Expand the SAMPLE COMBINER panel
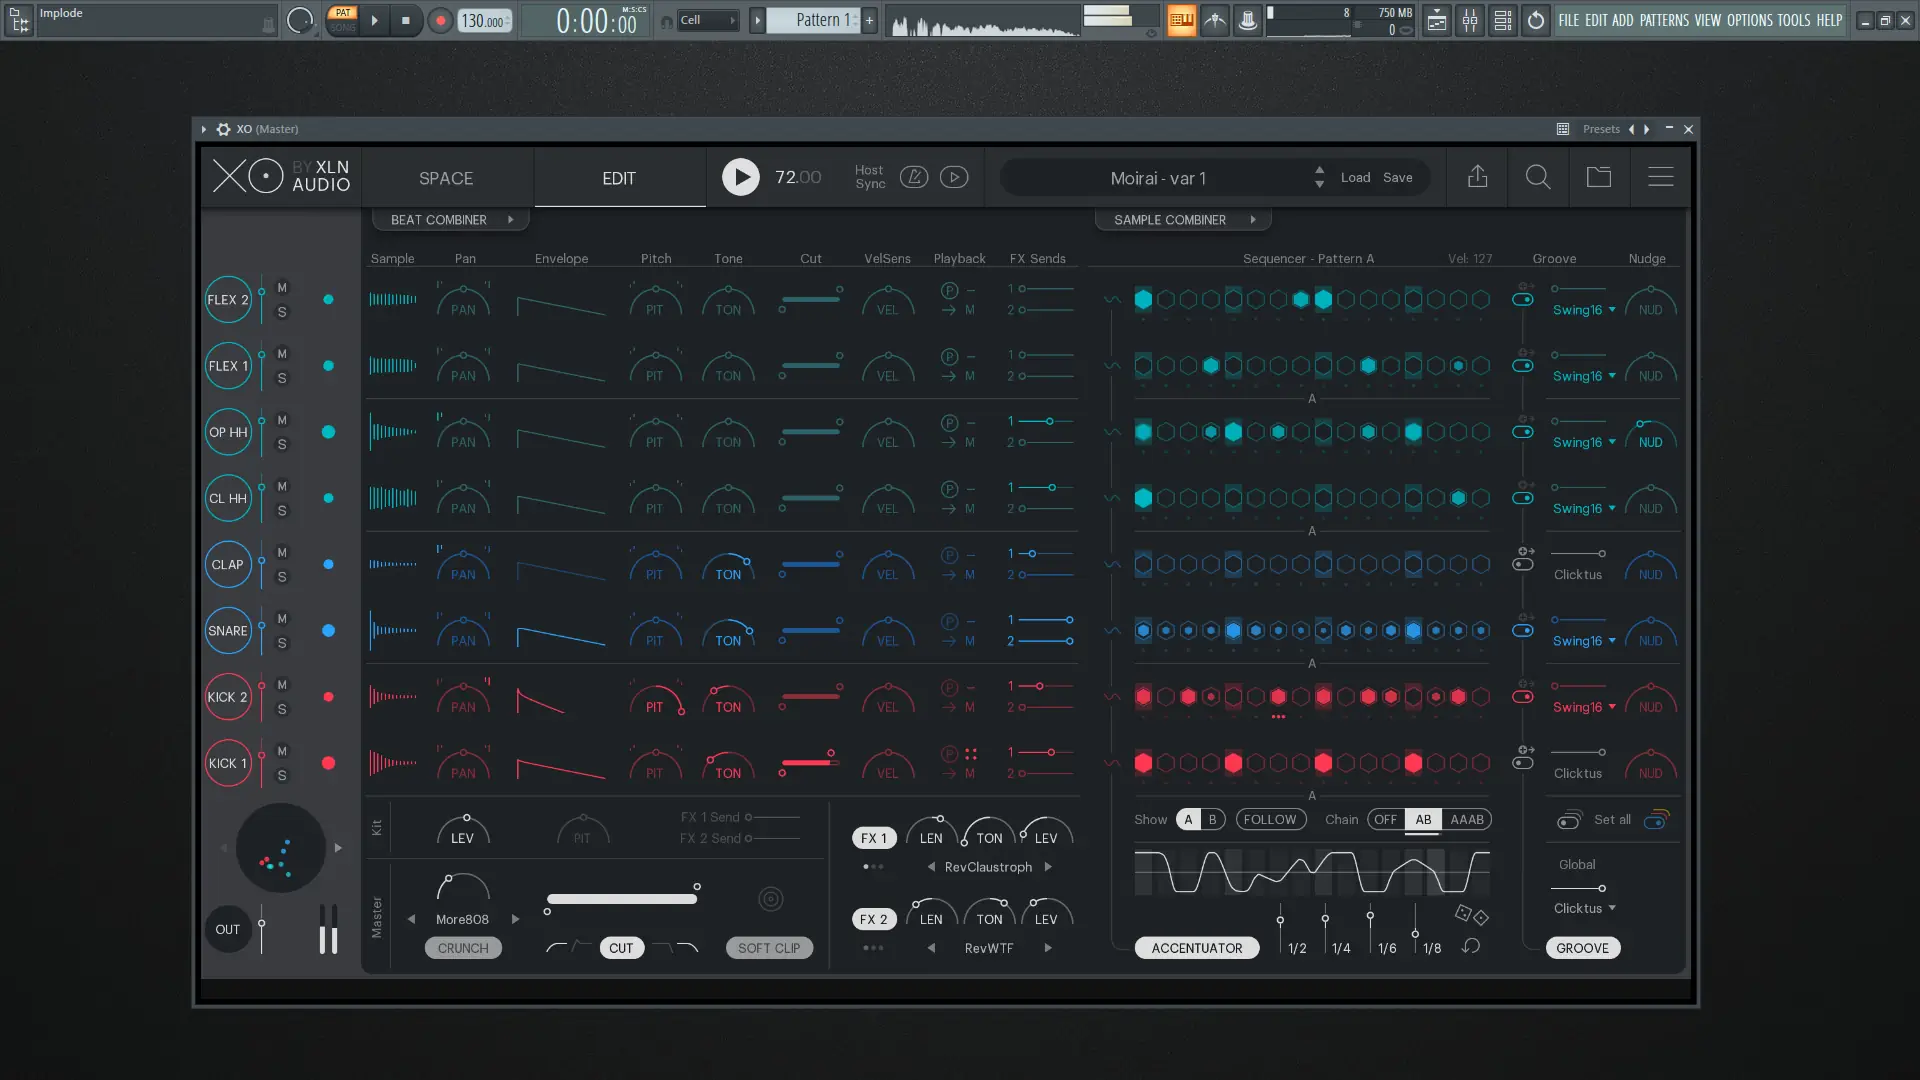Image resolution: width=1920 pixels, height=1080 pixels. [1182, 220]
